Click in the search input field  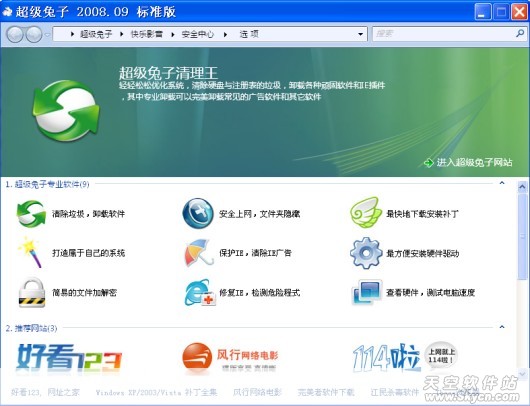[x=444, y=34]
